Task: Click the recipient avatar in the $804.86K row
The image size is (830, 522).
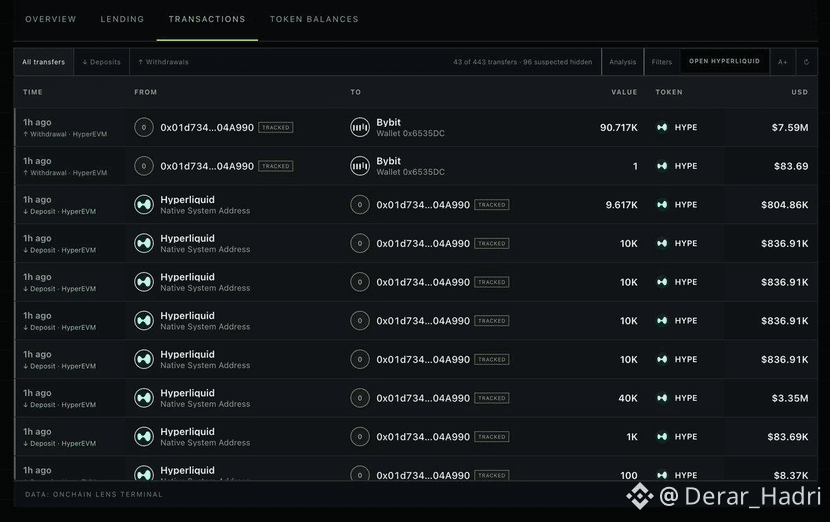Action: (x=360, y=204)
